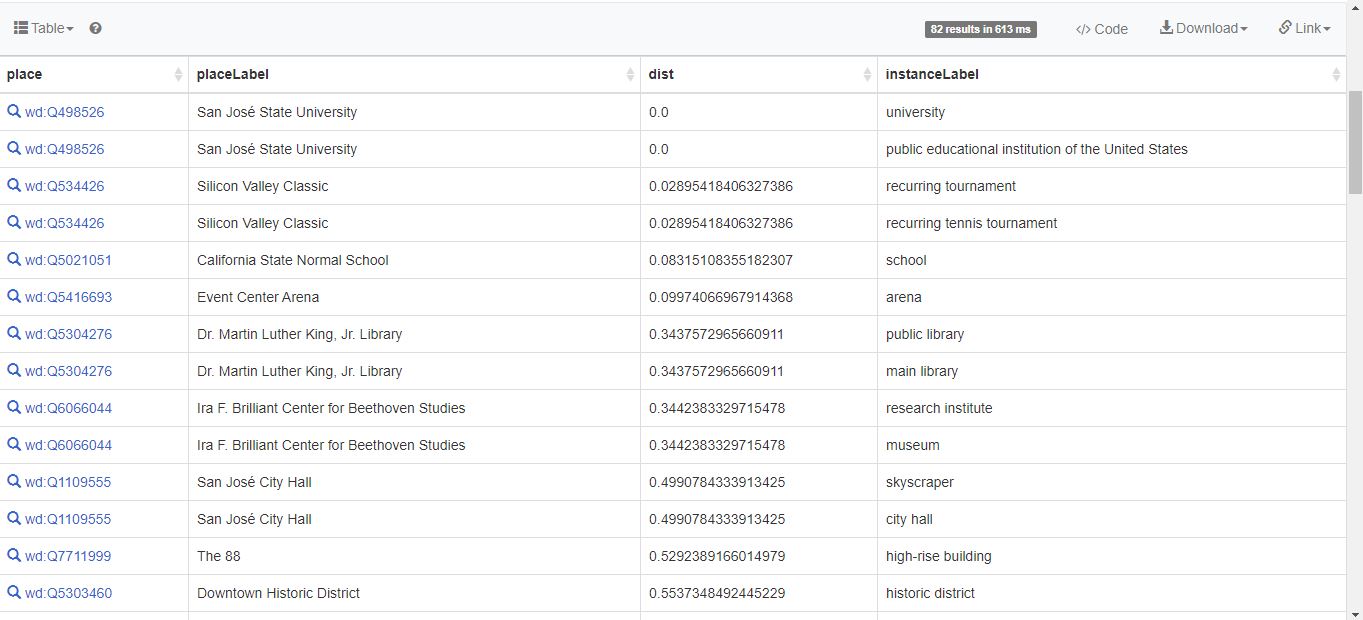1363x620 pixels.
Task: Select the 'research institute' cell
Action: [x=1111, y=408]
